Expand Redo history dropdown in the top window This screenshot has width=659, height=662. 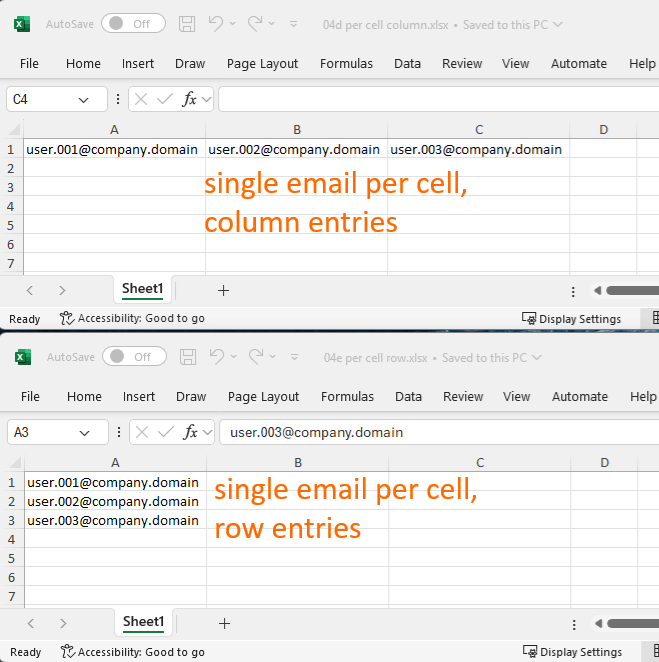(x=271, y=24)
